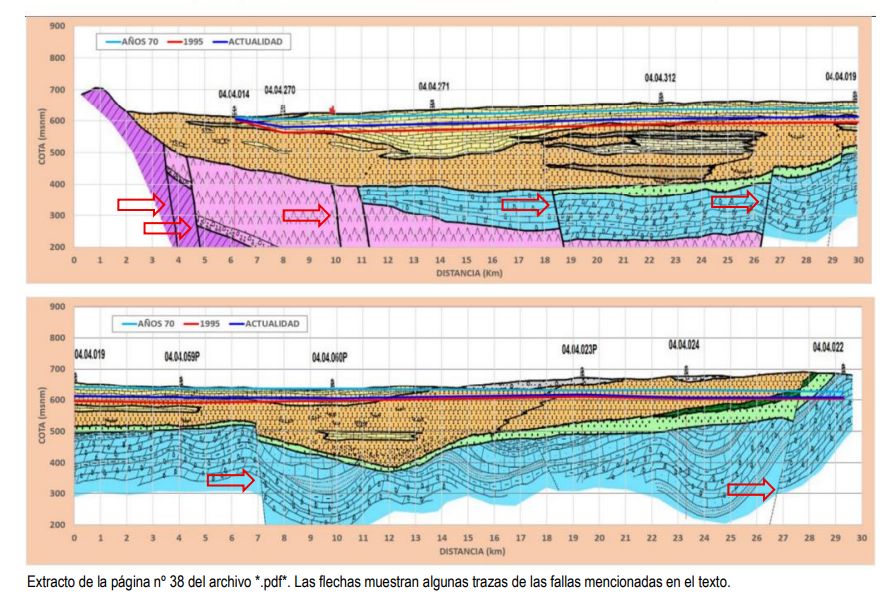Click the well label 04.04.022
This screenshot has width=887, height=604.
[x=828, y=347]
